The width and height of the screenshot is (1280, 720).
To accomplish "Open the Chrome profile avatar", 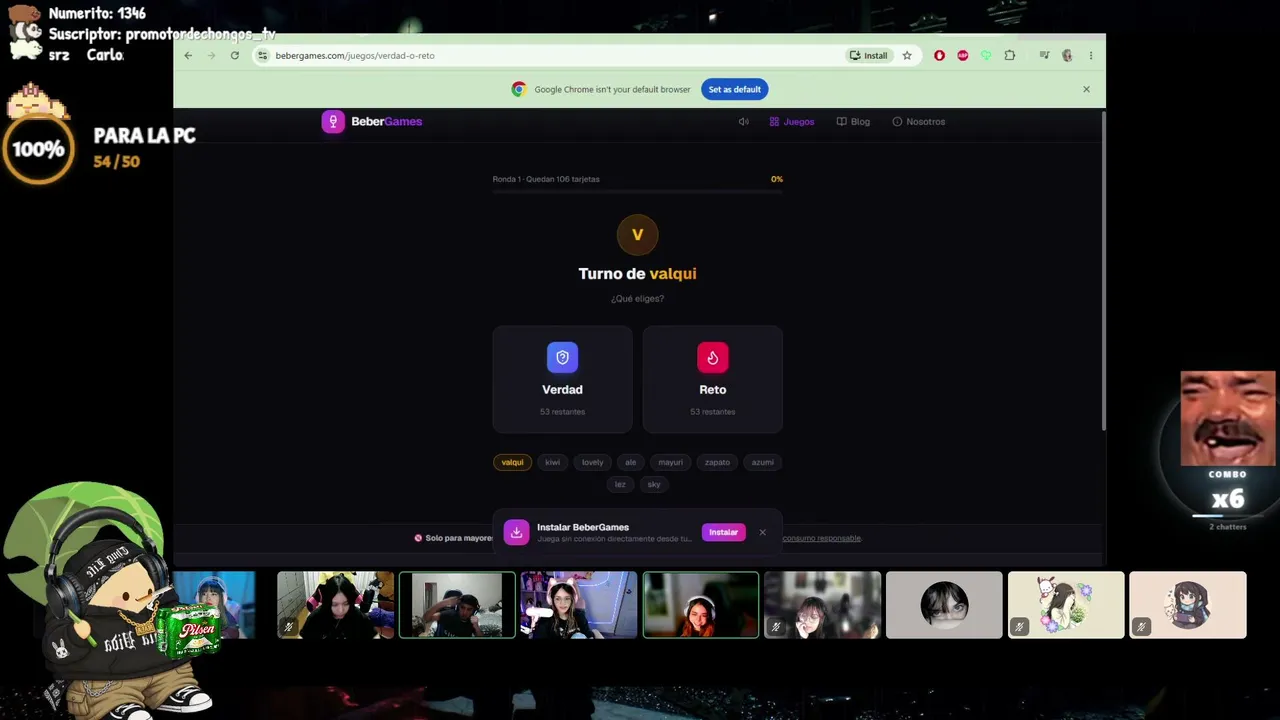I will (x=1067, y=56).
